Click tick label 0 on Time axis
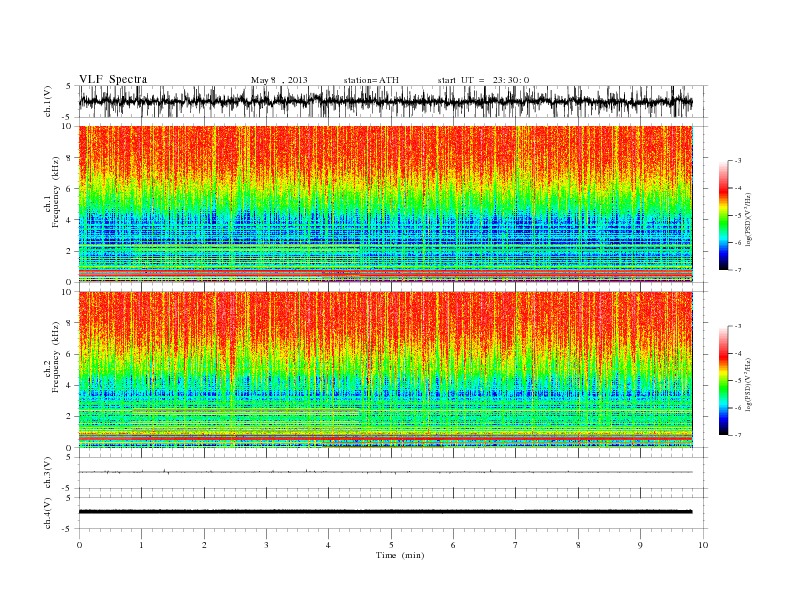This screenshot has width=792, height=612. point(79,545)
